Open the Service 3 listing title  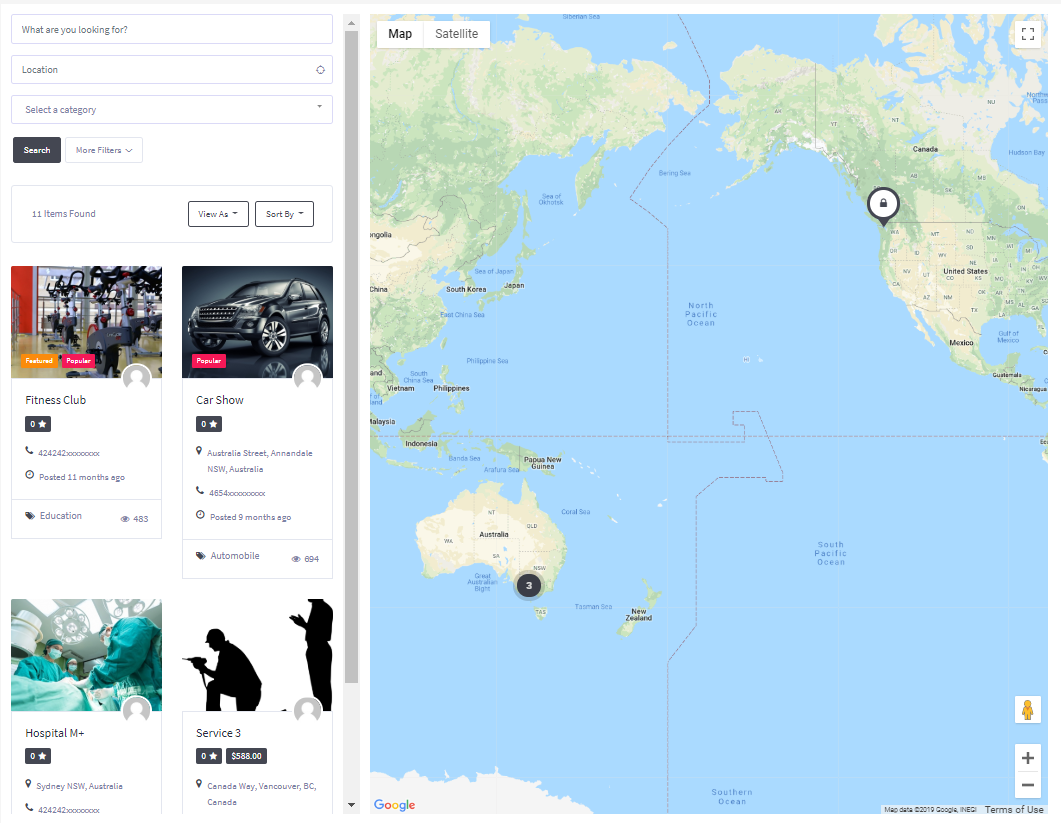click(219, 733)
